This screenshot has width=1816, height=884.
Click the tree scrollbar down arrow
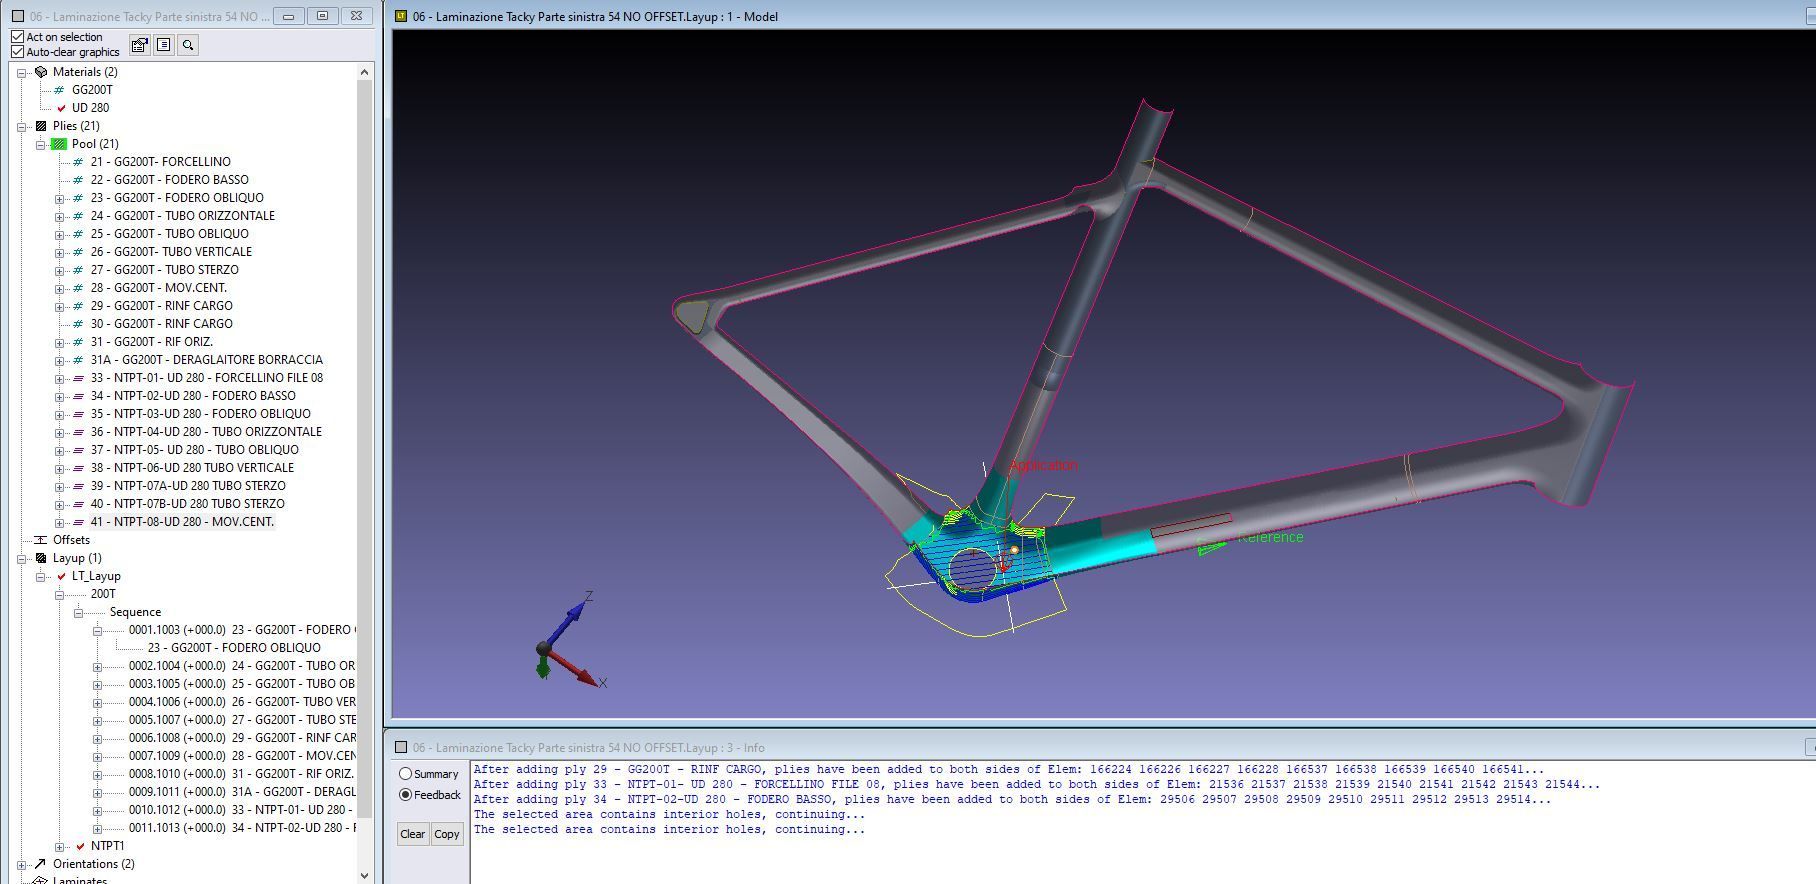coord(364,875)
